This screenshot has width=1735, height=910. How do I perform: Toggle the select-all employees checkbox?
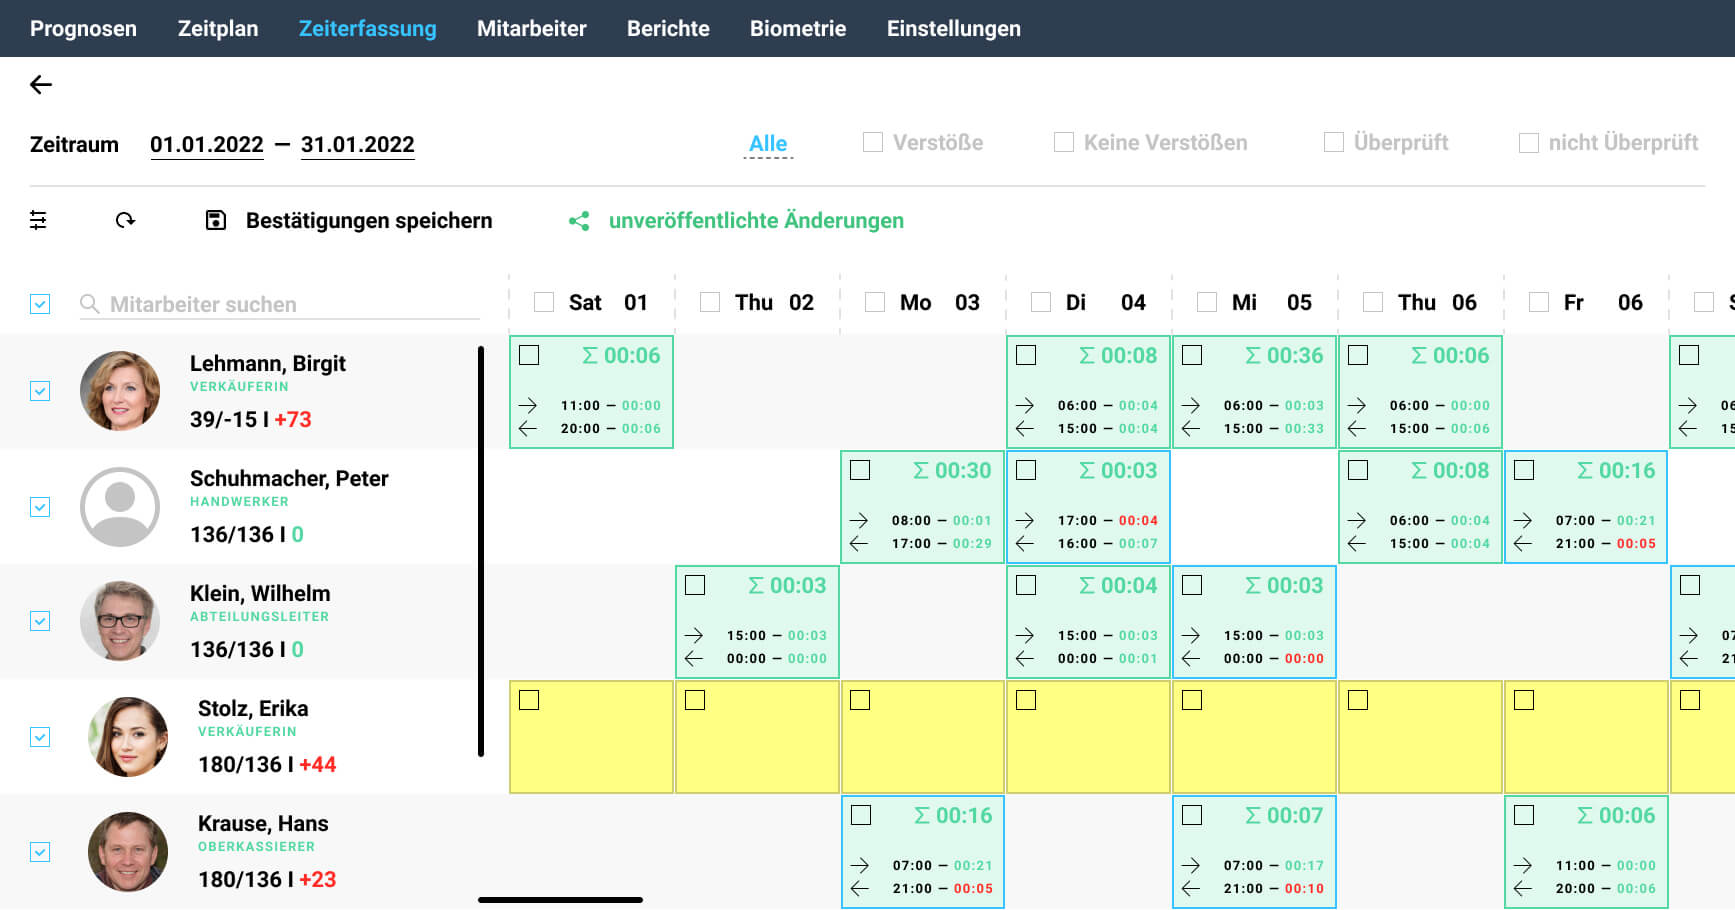[x=40, y=304]
